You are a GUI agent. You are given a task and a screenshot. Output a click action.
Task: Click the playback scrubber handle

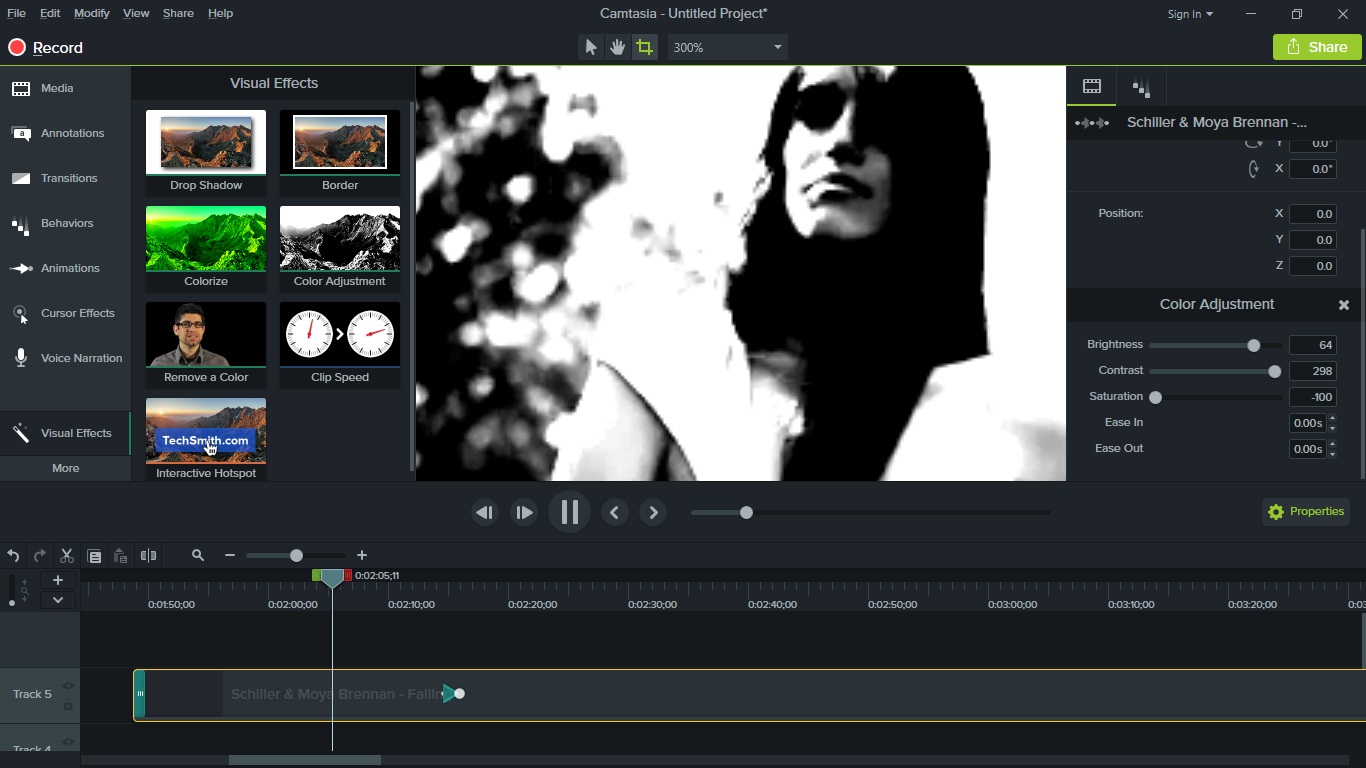[746, 512]
